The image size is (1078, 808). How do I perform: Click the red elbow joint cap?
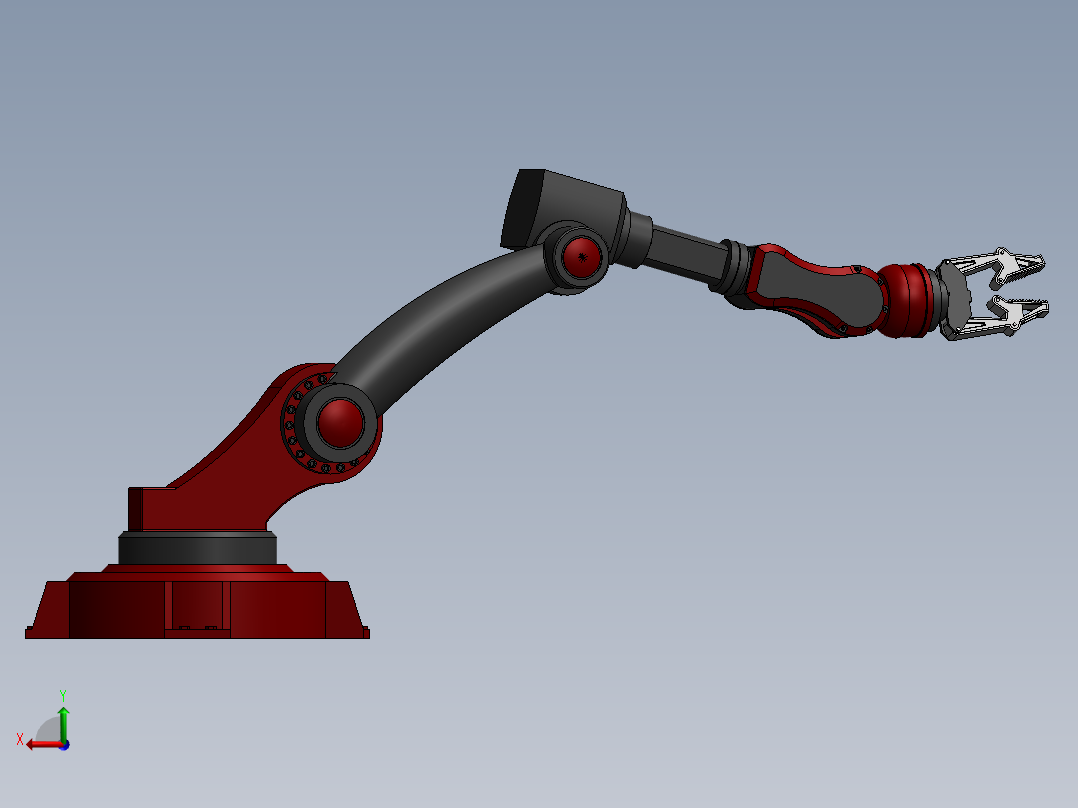(x=580, y=258)
